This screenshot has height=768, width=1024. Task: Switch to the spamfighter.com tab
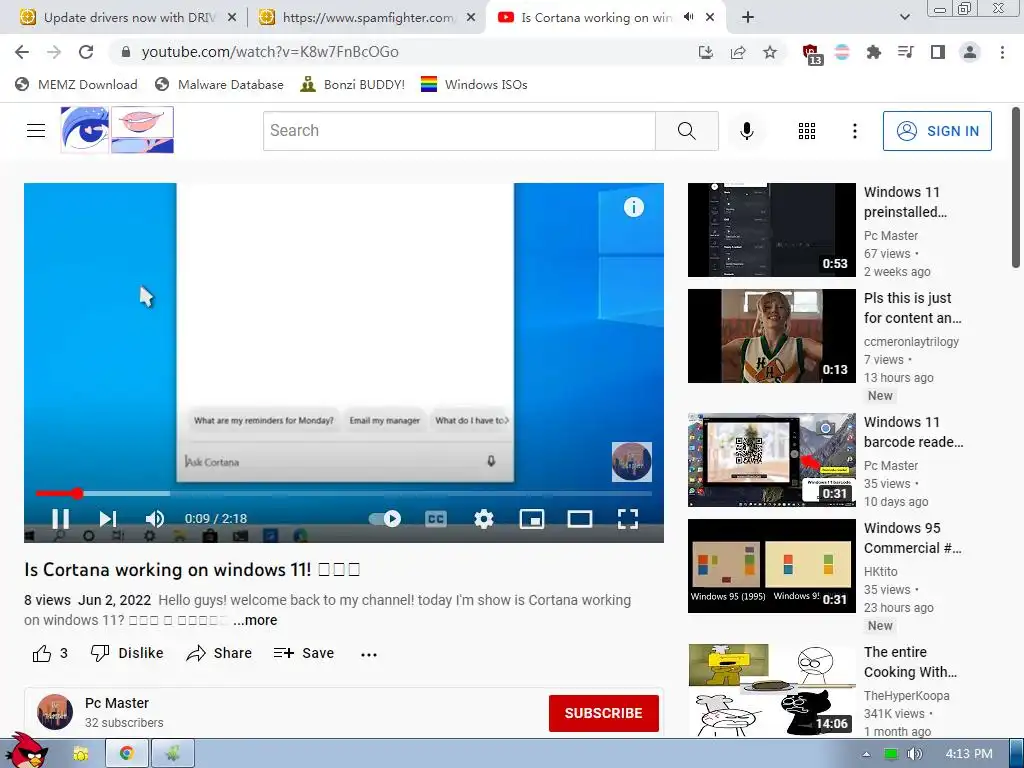click(x=367, y=18)
